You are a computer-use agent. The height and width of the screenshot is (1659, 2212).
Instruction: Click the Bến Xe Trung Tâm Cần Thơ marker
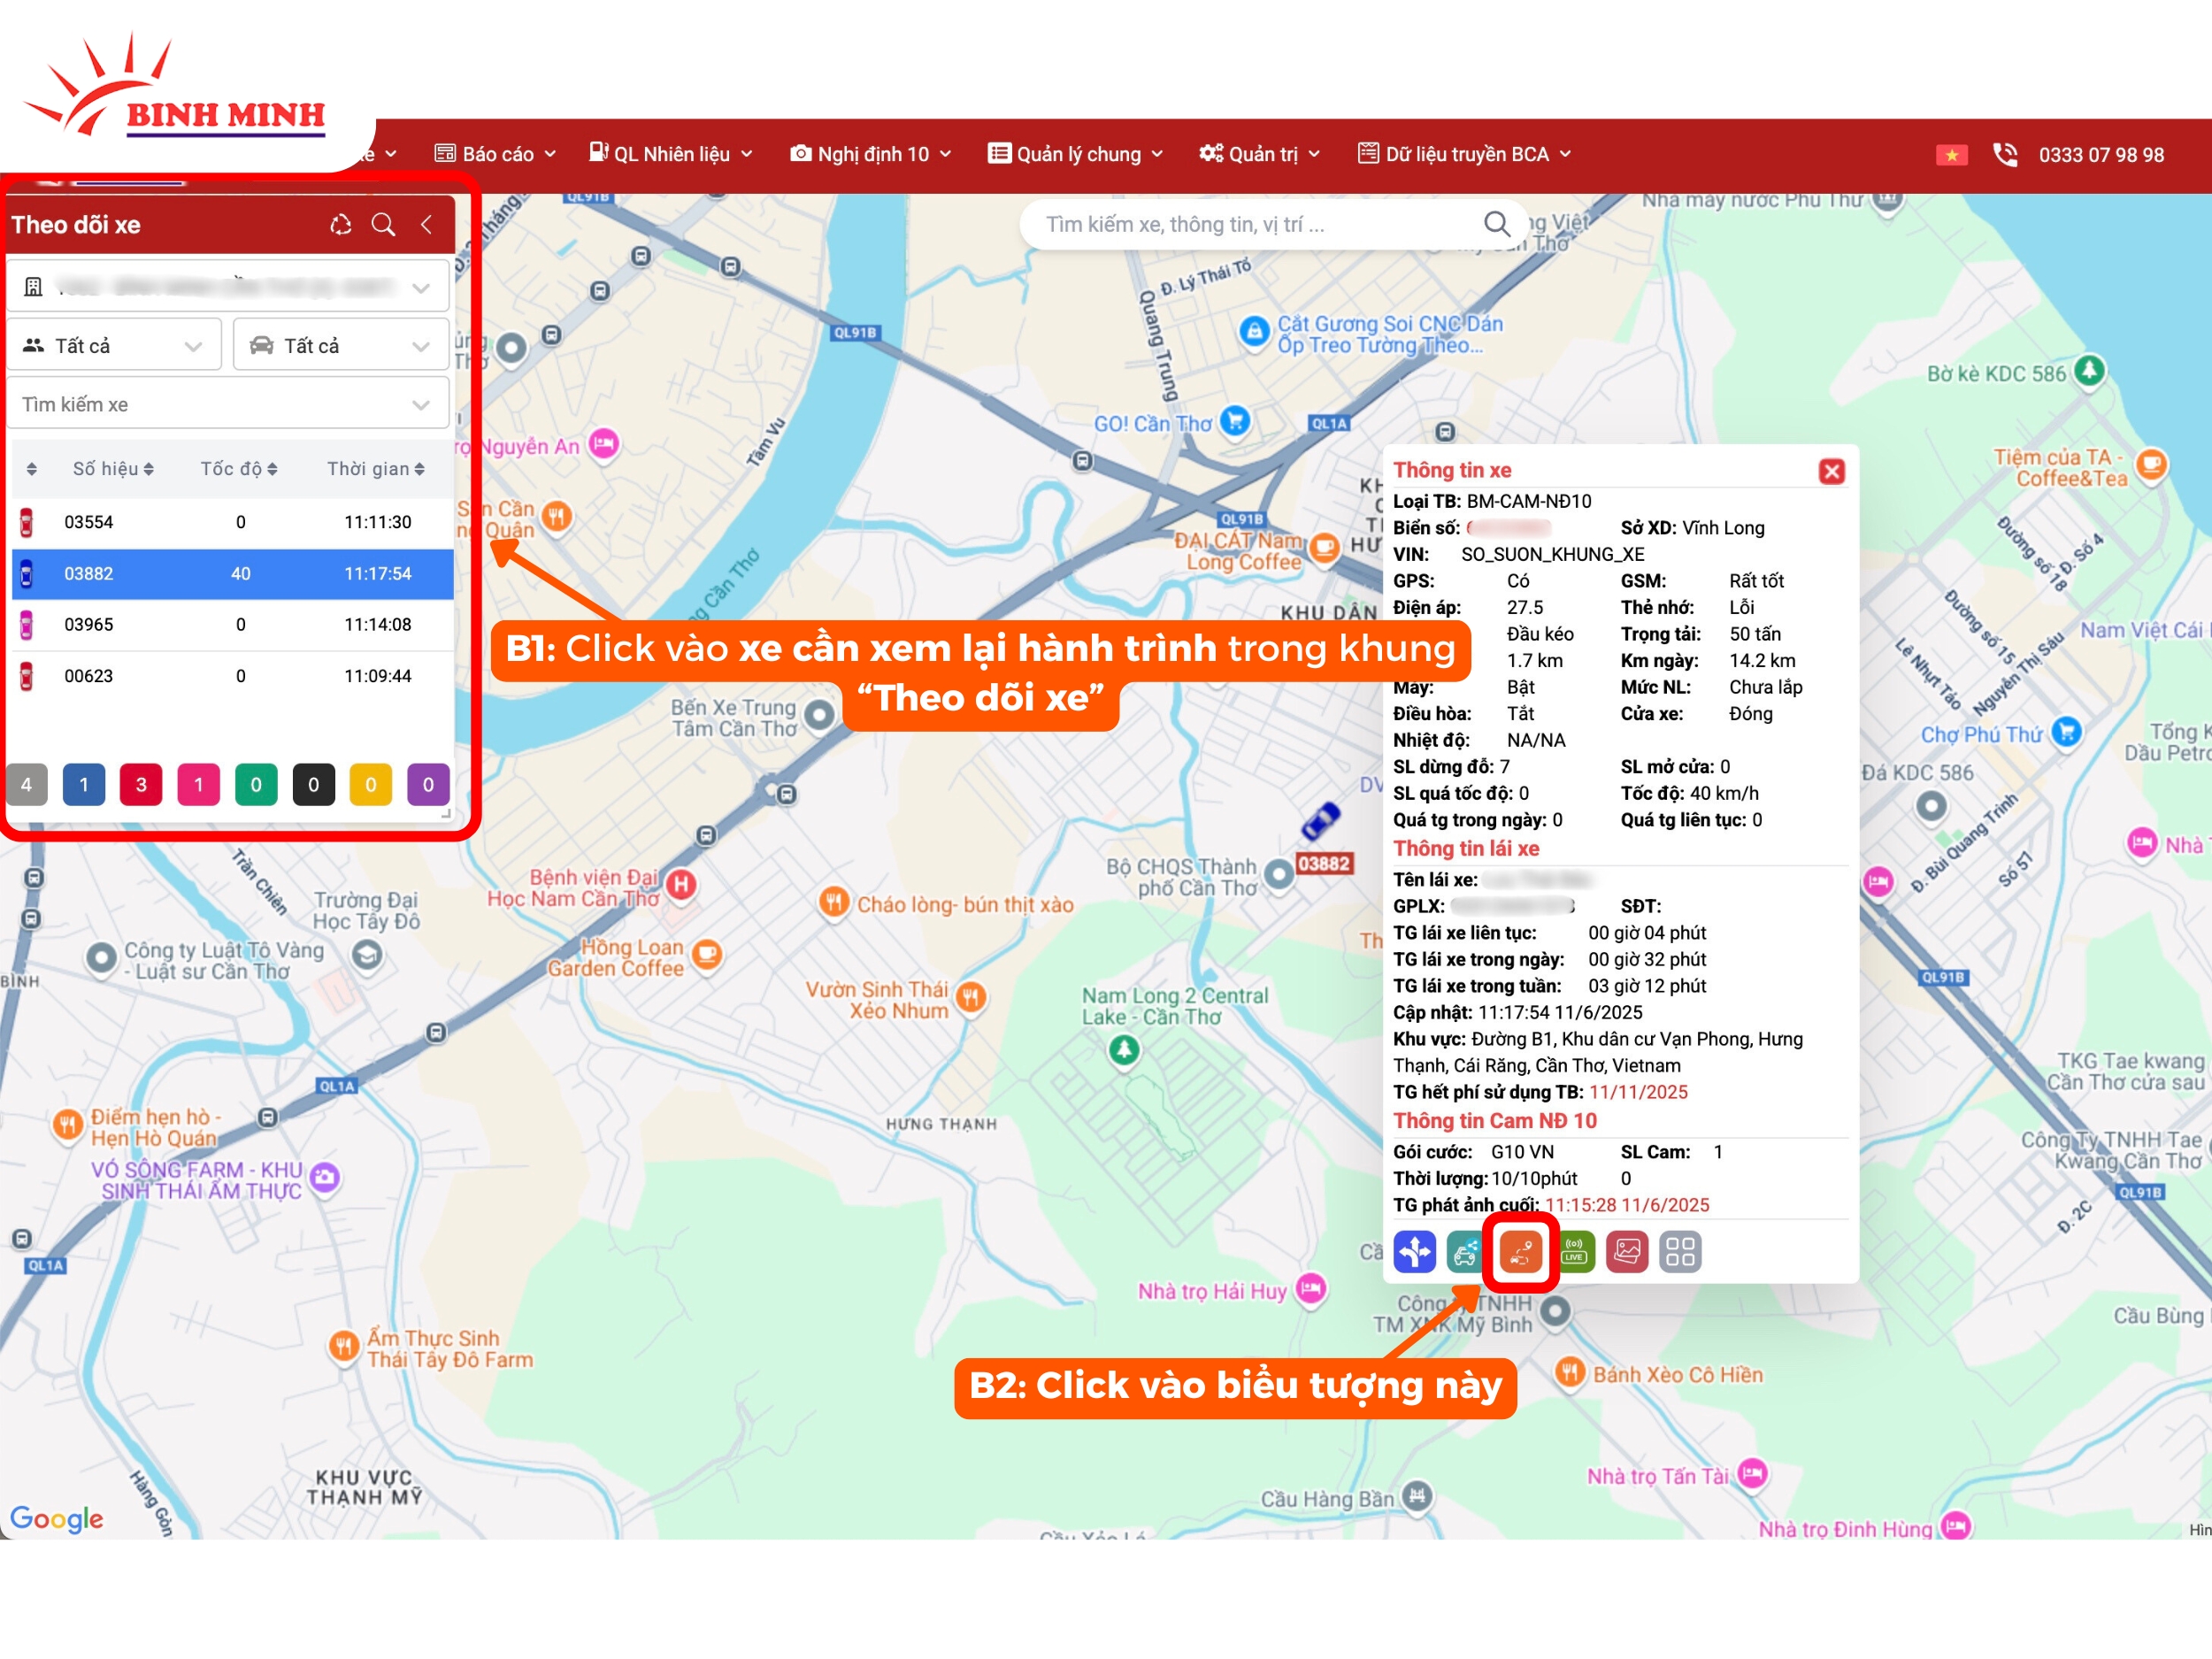[x=819, y=715]
